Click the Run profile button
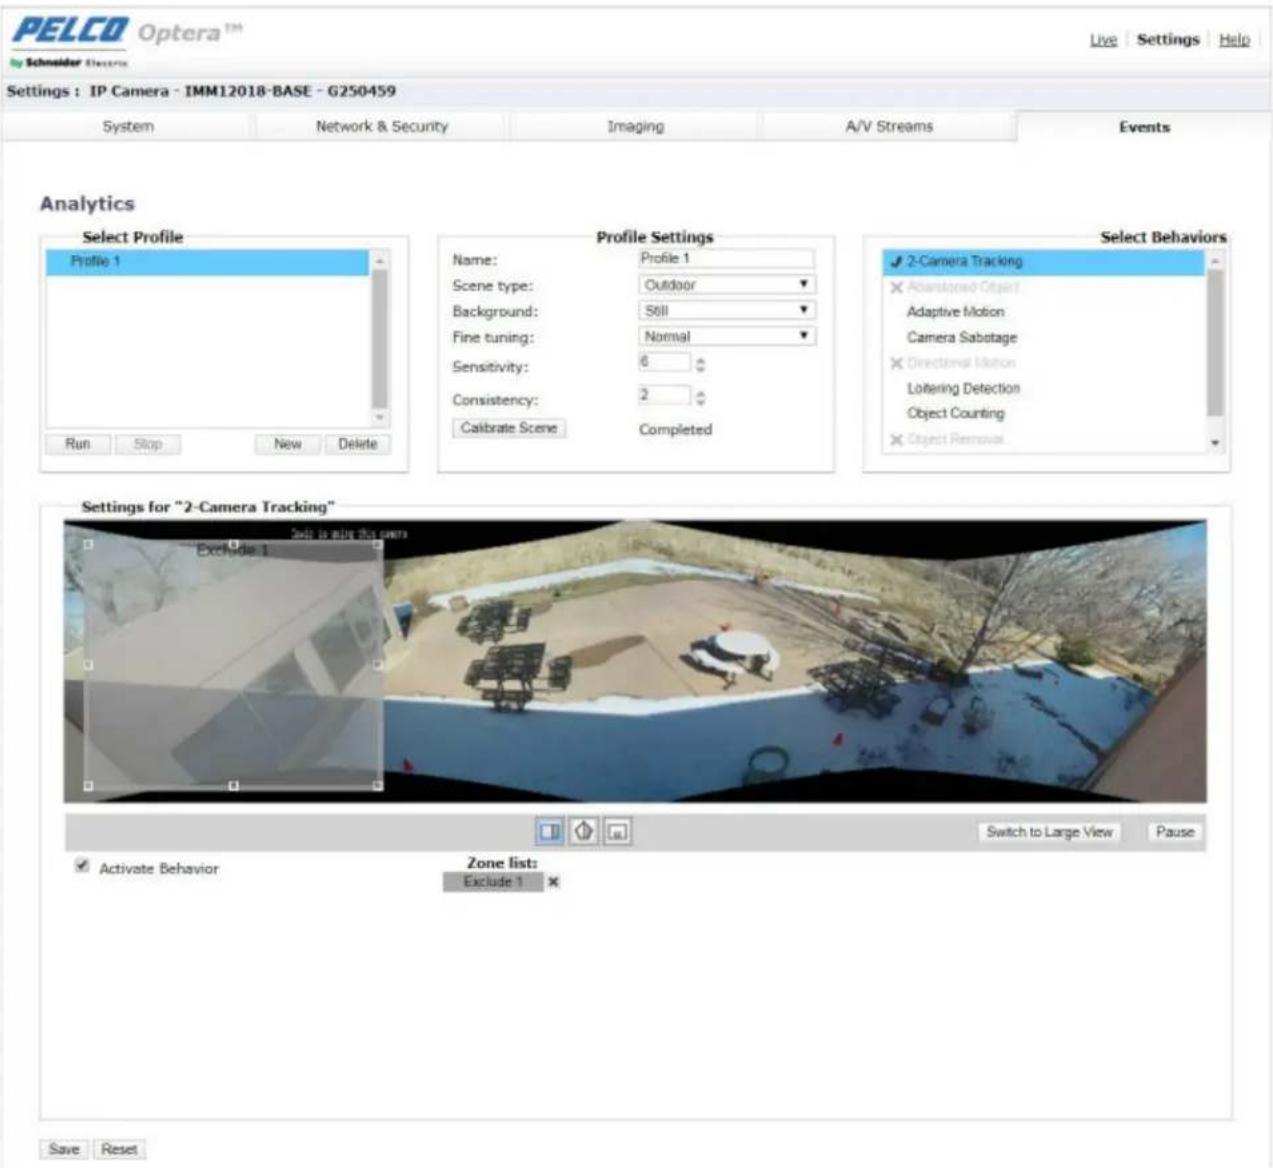This screenshot has height=1168, width=1273. coord(78,444)
